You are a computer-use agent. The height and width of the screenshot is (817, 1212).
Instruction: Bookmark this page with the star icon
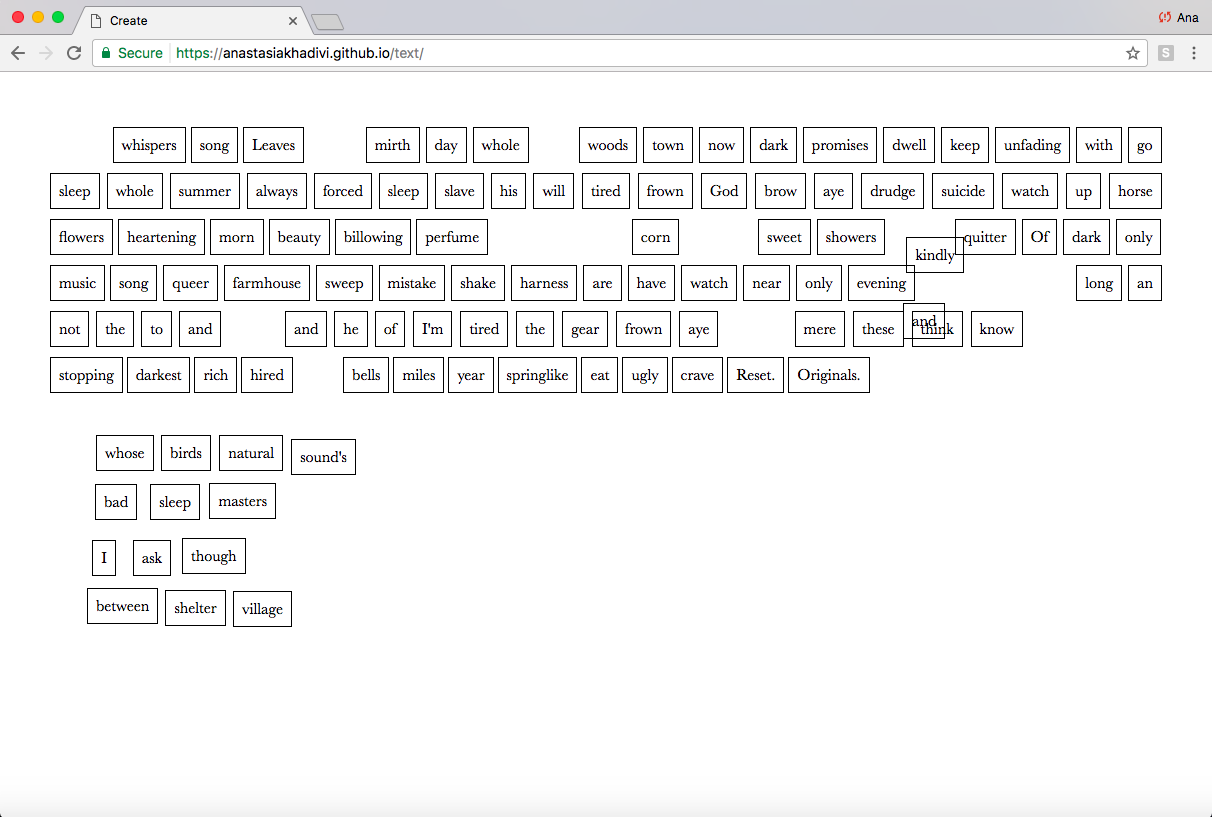(x=1133, y=53)
